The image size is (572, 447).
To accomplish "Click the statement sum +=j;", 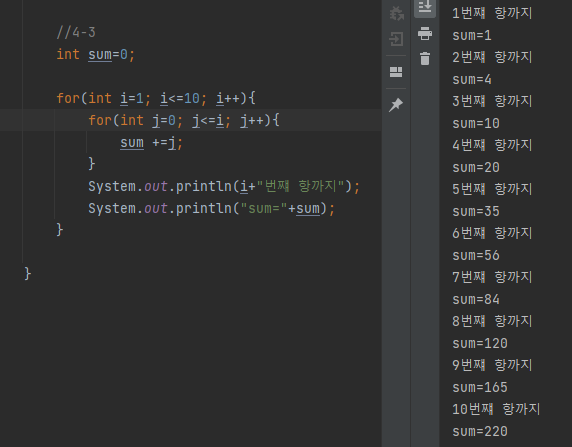I will click(151, 143).
